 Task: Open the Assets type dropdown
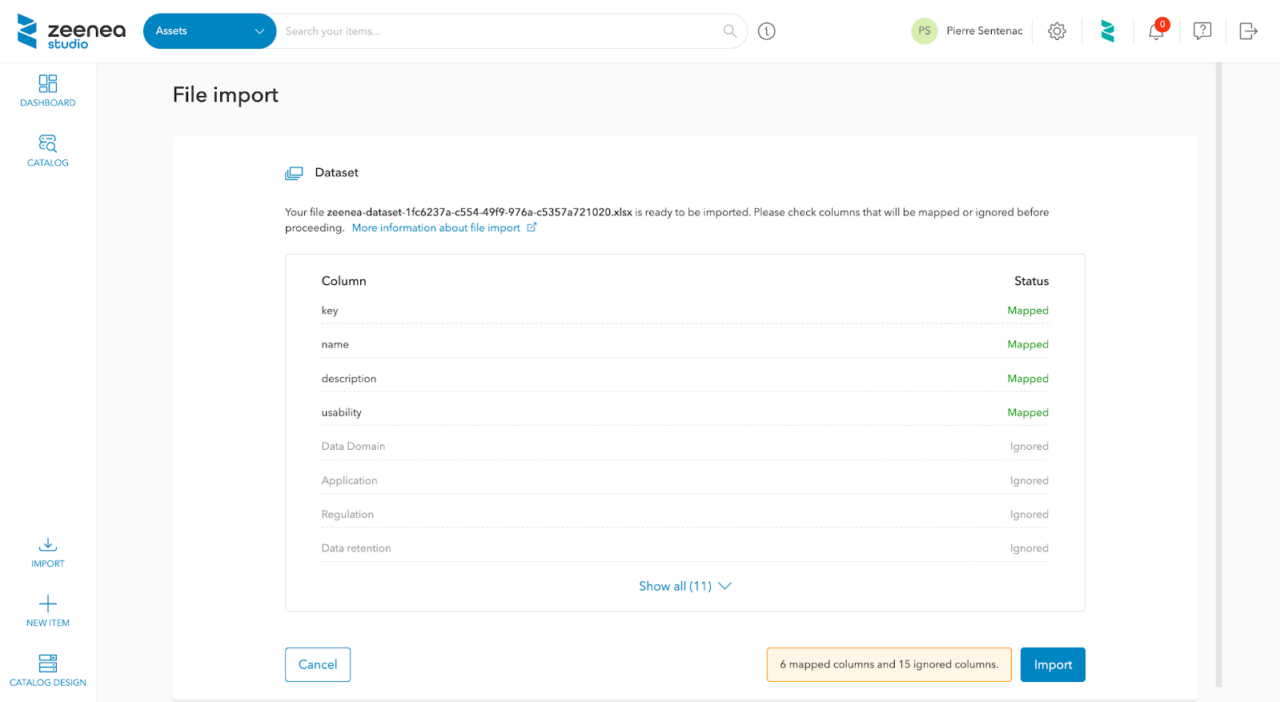coord(209,31)
